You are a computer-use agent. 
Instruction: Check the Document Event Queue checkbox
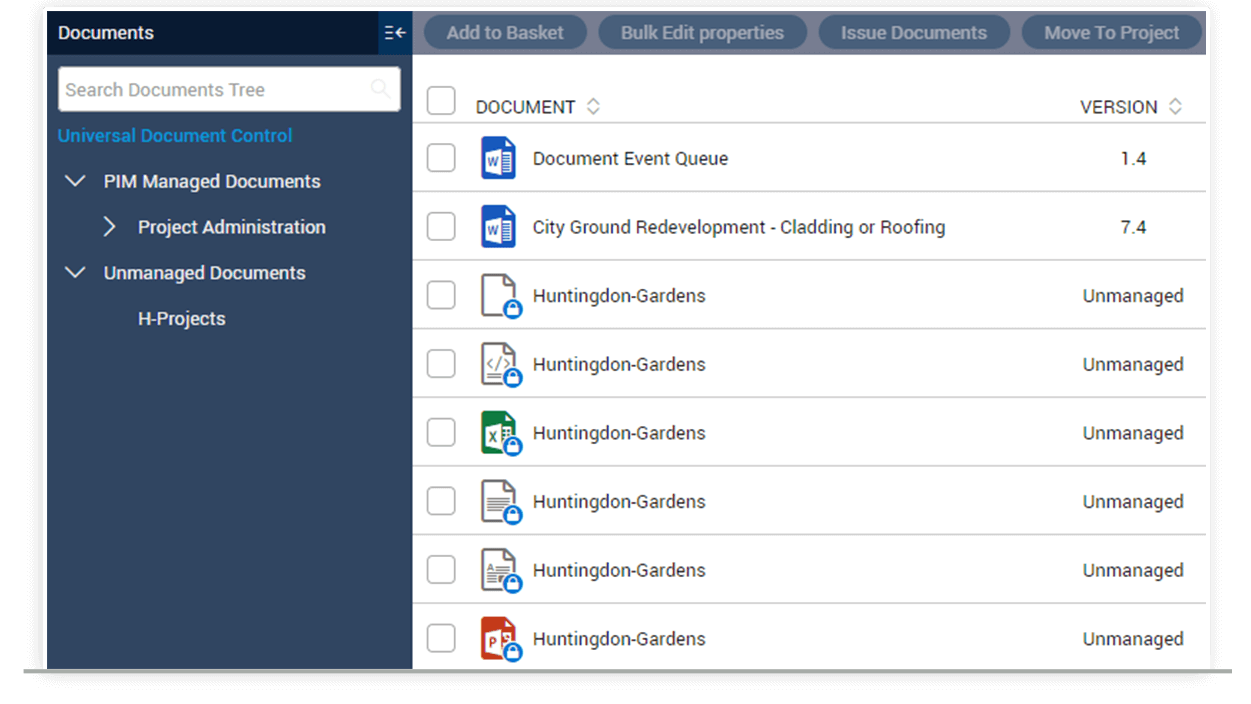tap(441, 157)
